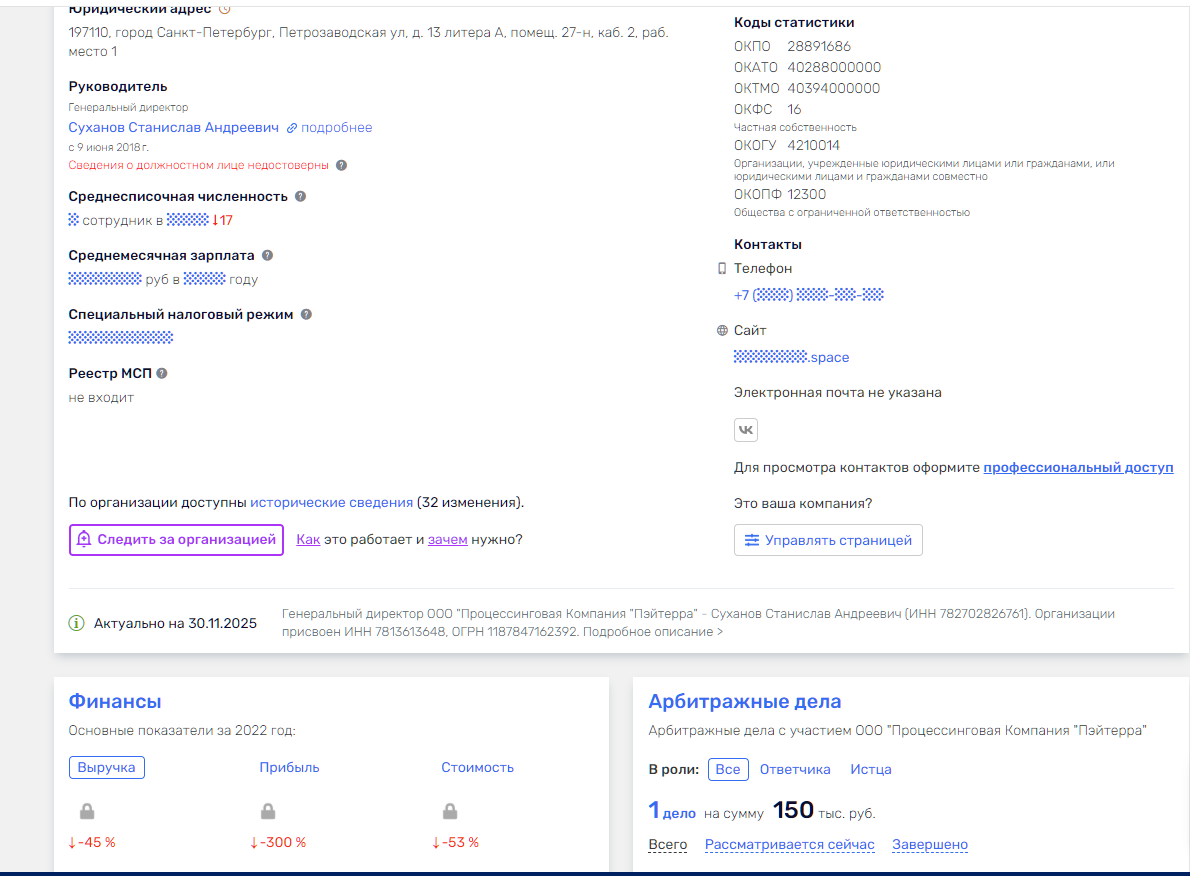Viewport: 1190px width, 876px height.
Task: Click Следить за организацией button
Action: [176, 540]
